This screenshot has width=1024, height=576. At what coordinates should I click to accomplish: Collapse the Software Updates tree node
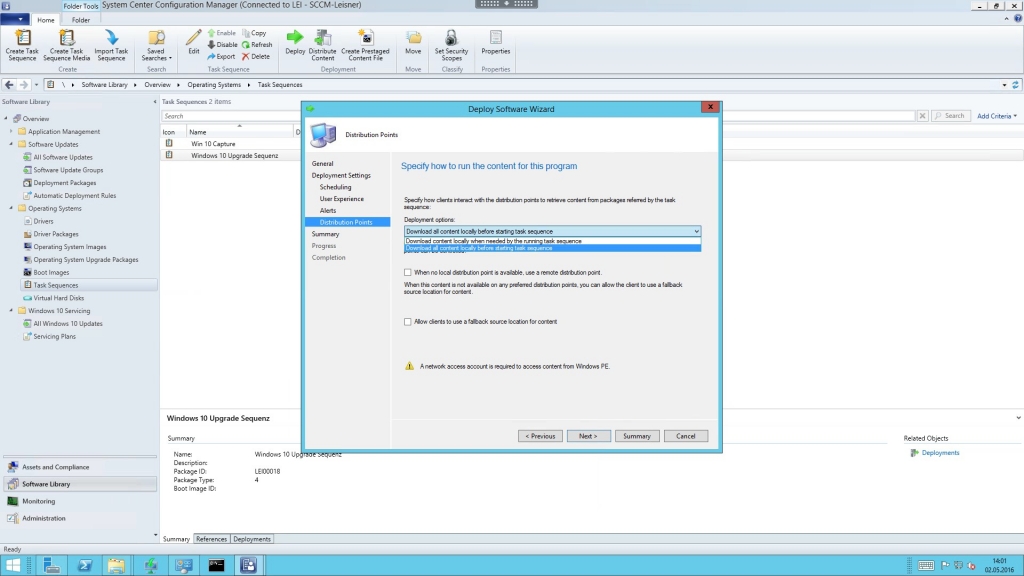(x=11, y=144)
